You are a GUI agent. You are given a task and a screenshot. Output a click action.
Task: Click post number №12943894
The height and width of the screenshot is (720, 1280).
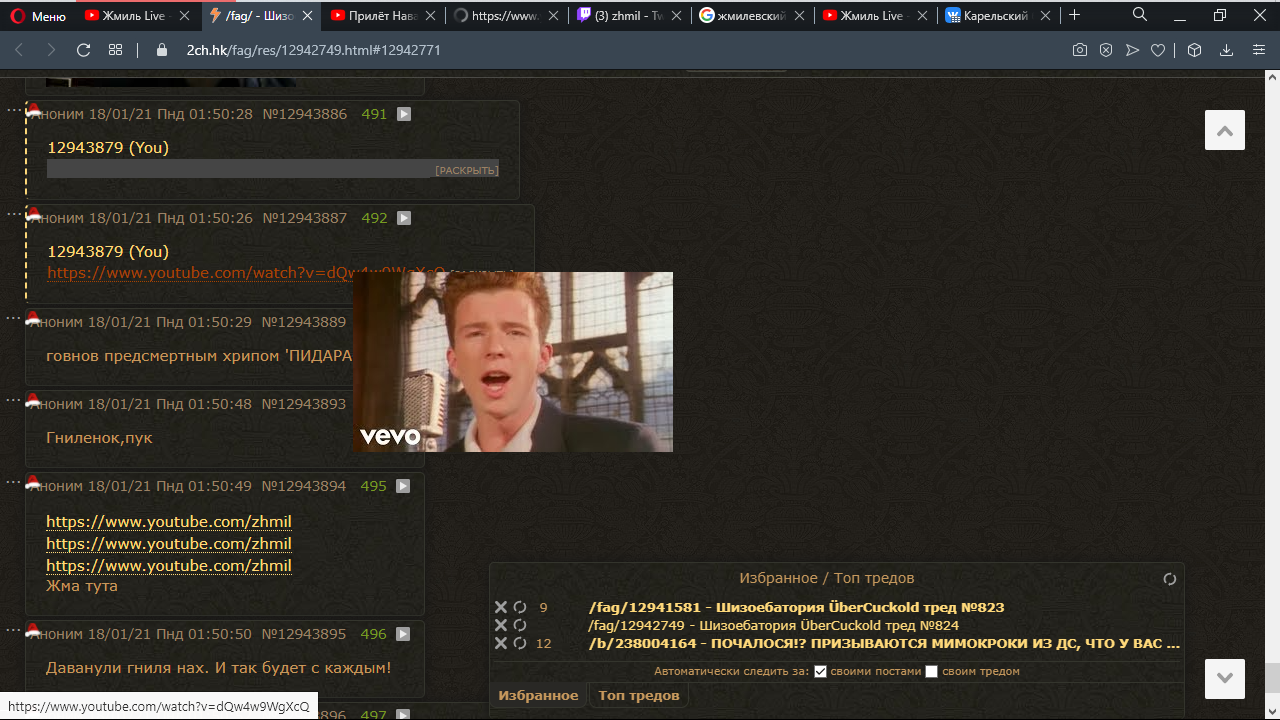304,486
